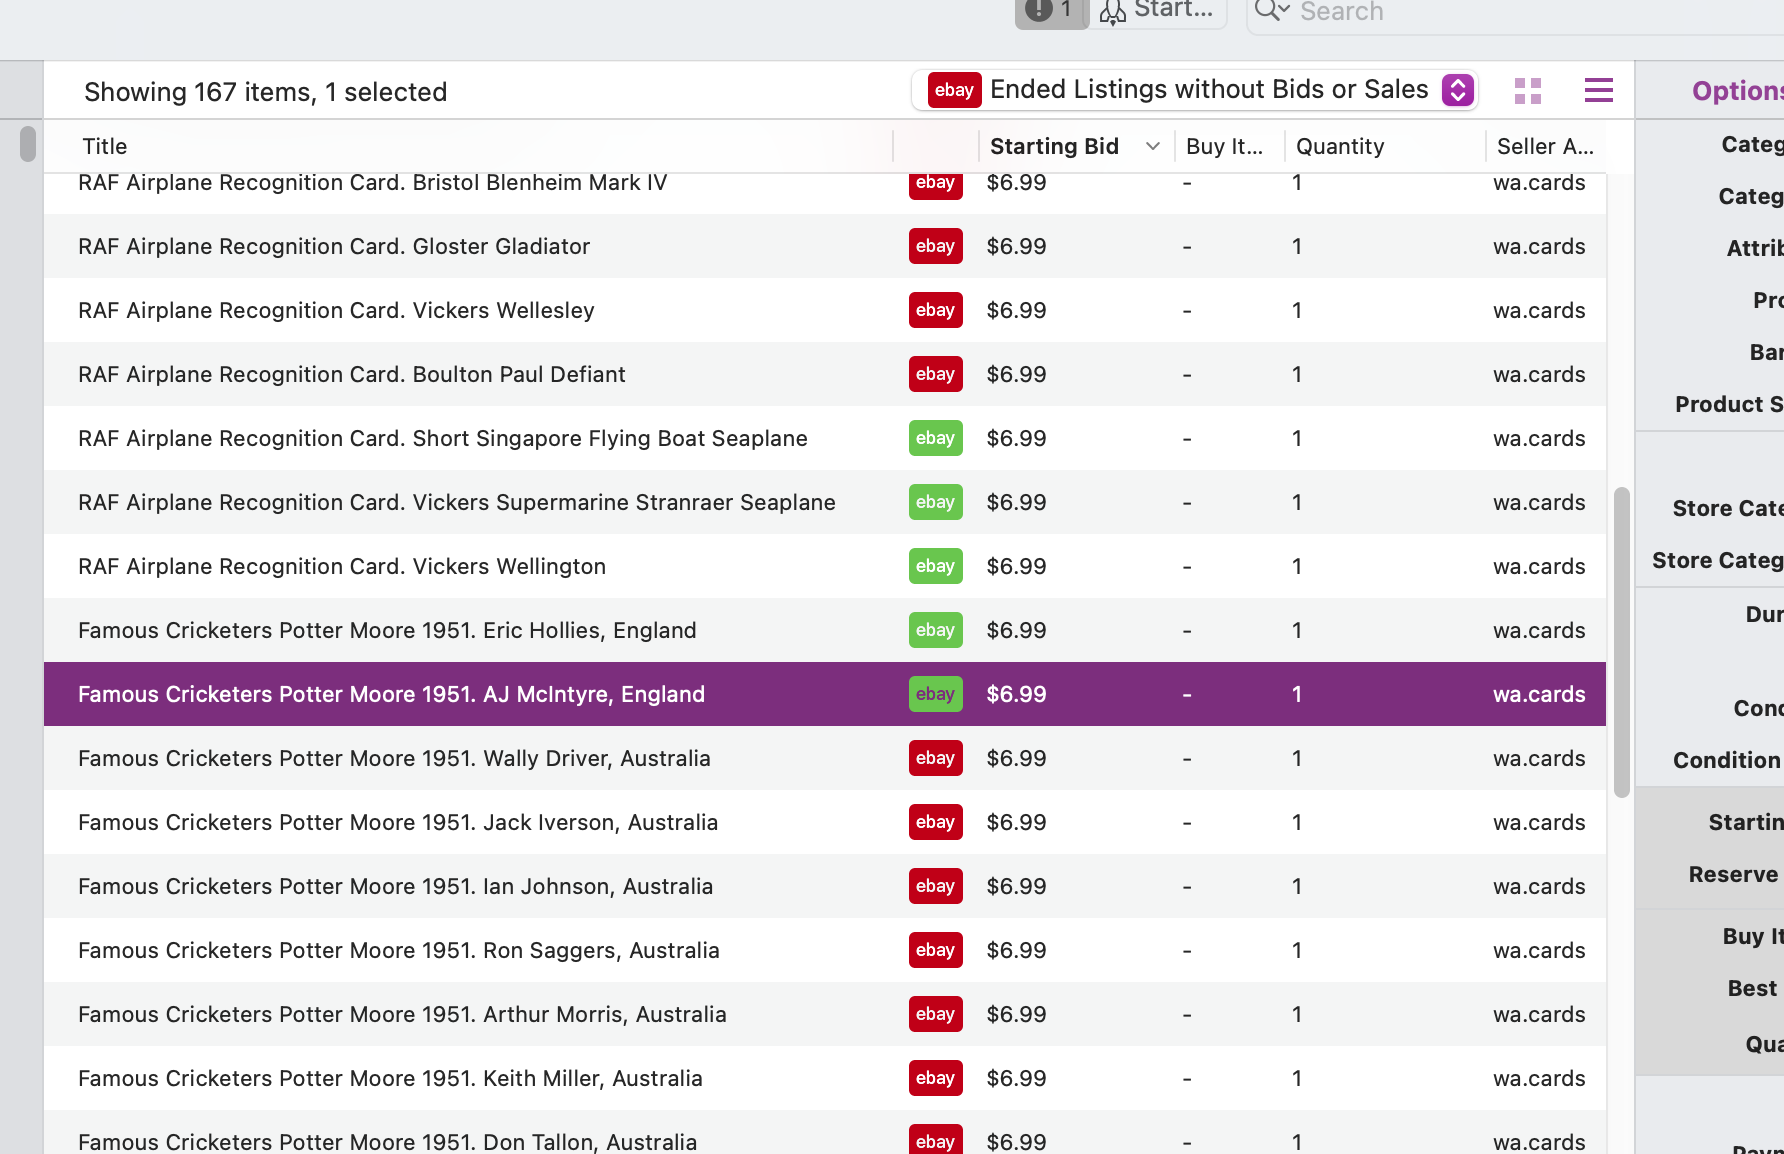Viewport: 1784px width, 1154px height.
Task: Click green ebay badge for Vickers Wellington
Action: 935,566
